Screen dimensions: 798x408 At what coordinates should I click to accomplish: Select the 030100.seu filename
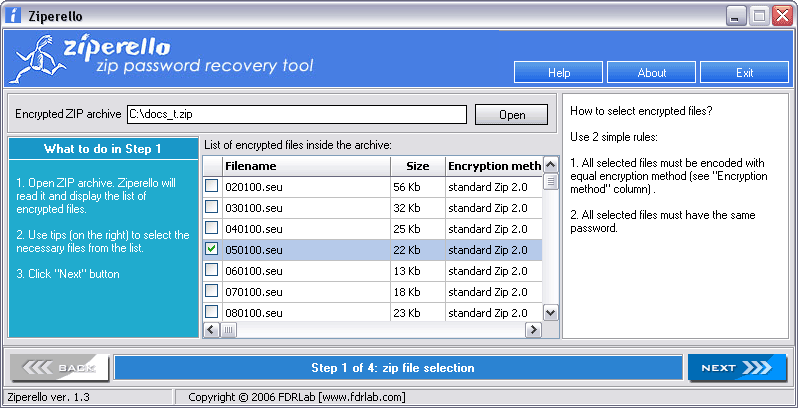coord(253,208)
